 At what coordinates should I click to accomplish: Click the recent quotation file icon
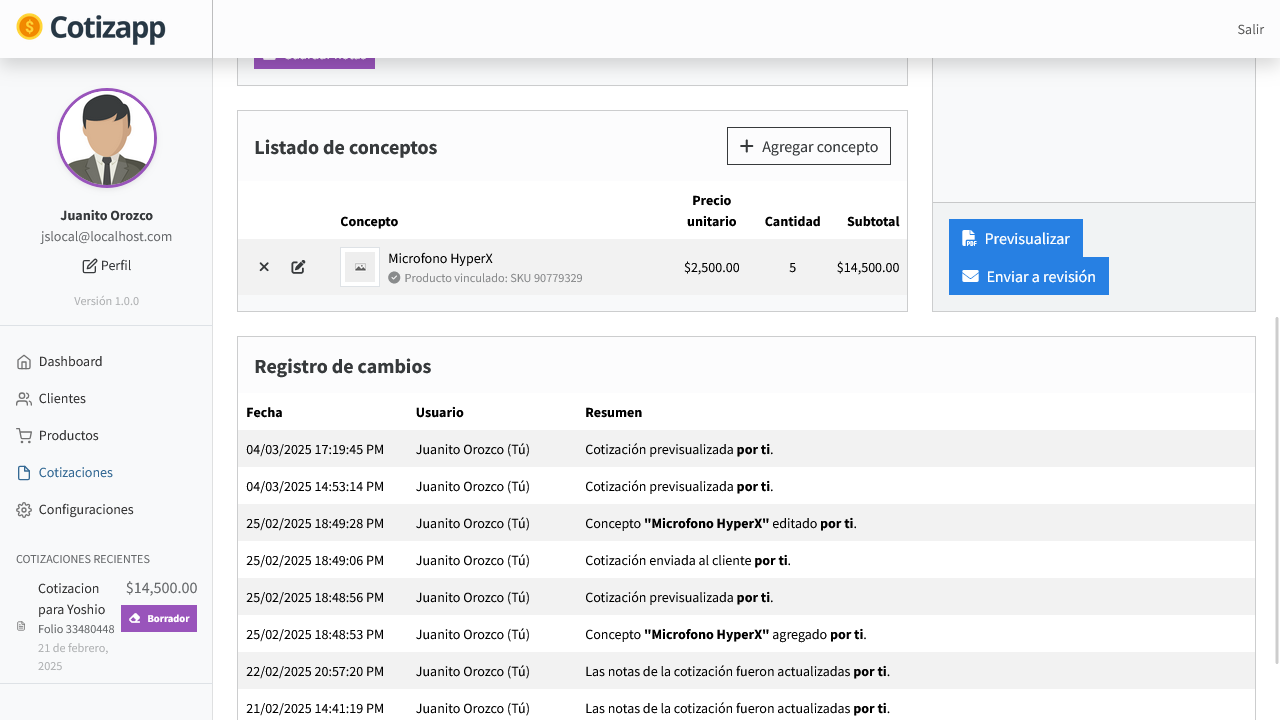(21, 626)
